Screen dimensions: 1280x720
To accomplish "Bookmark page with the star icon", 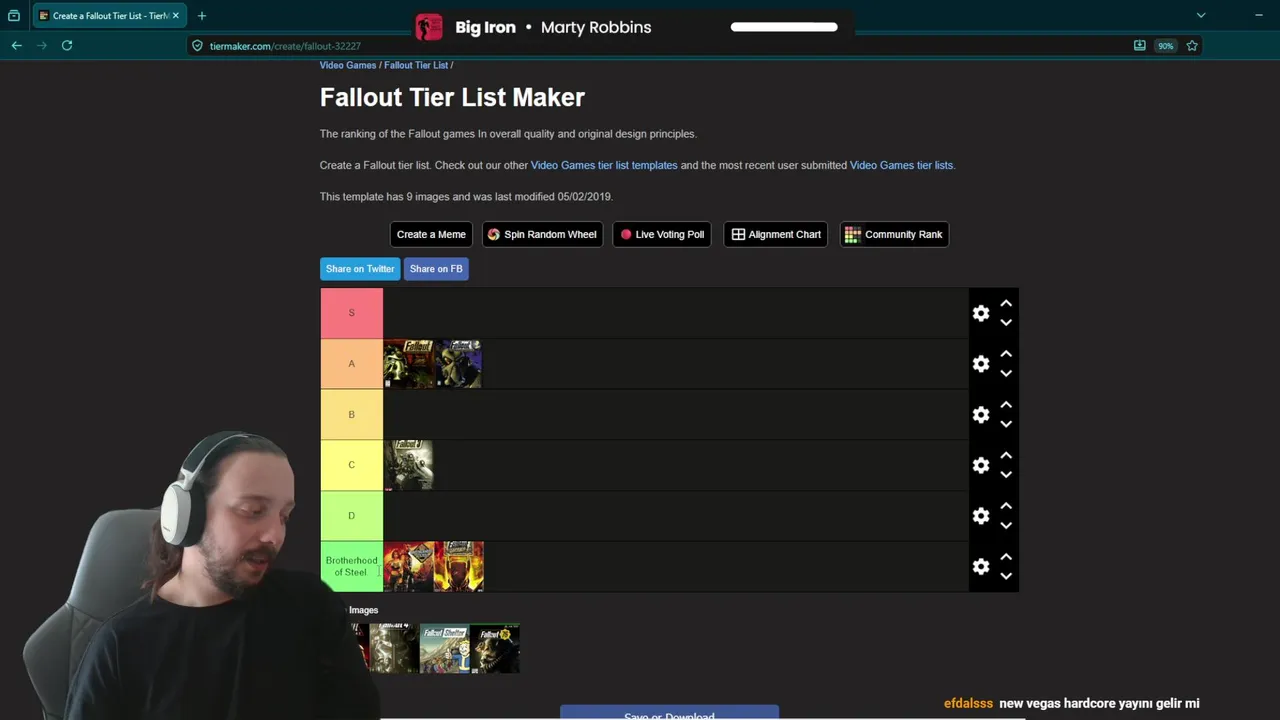I will click(1192, 46).
